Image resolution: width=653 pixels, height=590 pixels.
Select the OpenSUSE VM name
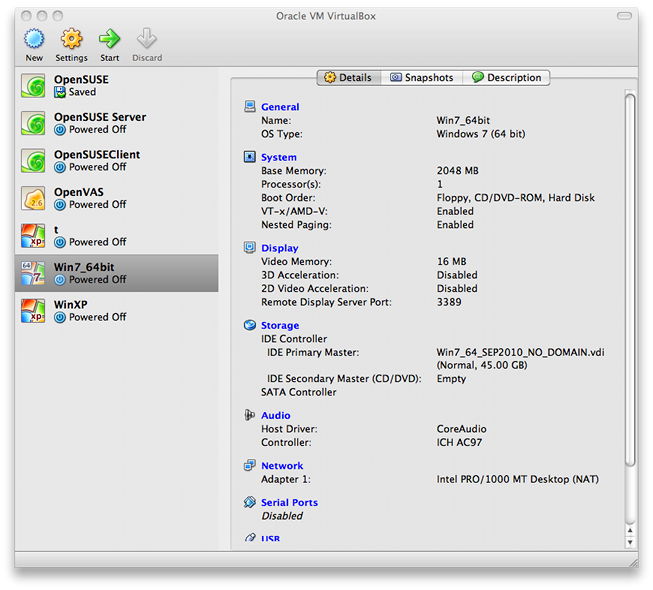click(81, 80)
